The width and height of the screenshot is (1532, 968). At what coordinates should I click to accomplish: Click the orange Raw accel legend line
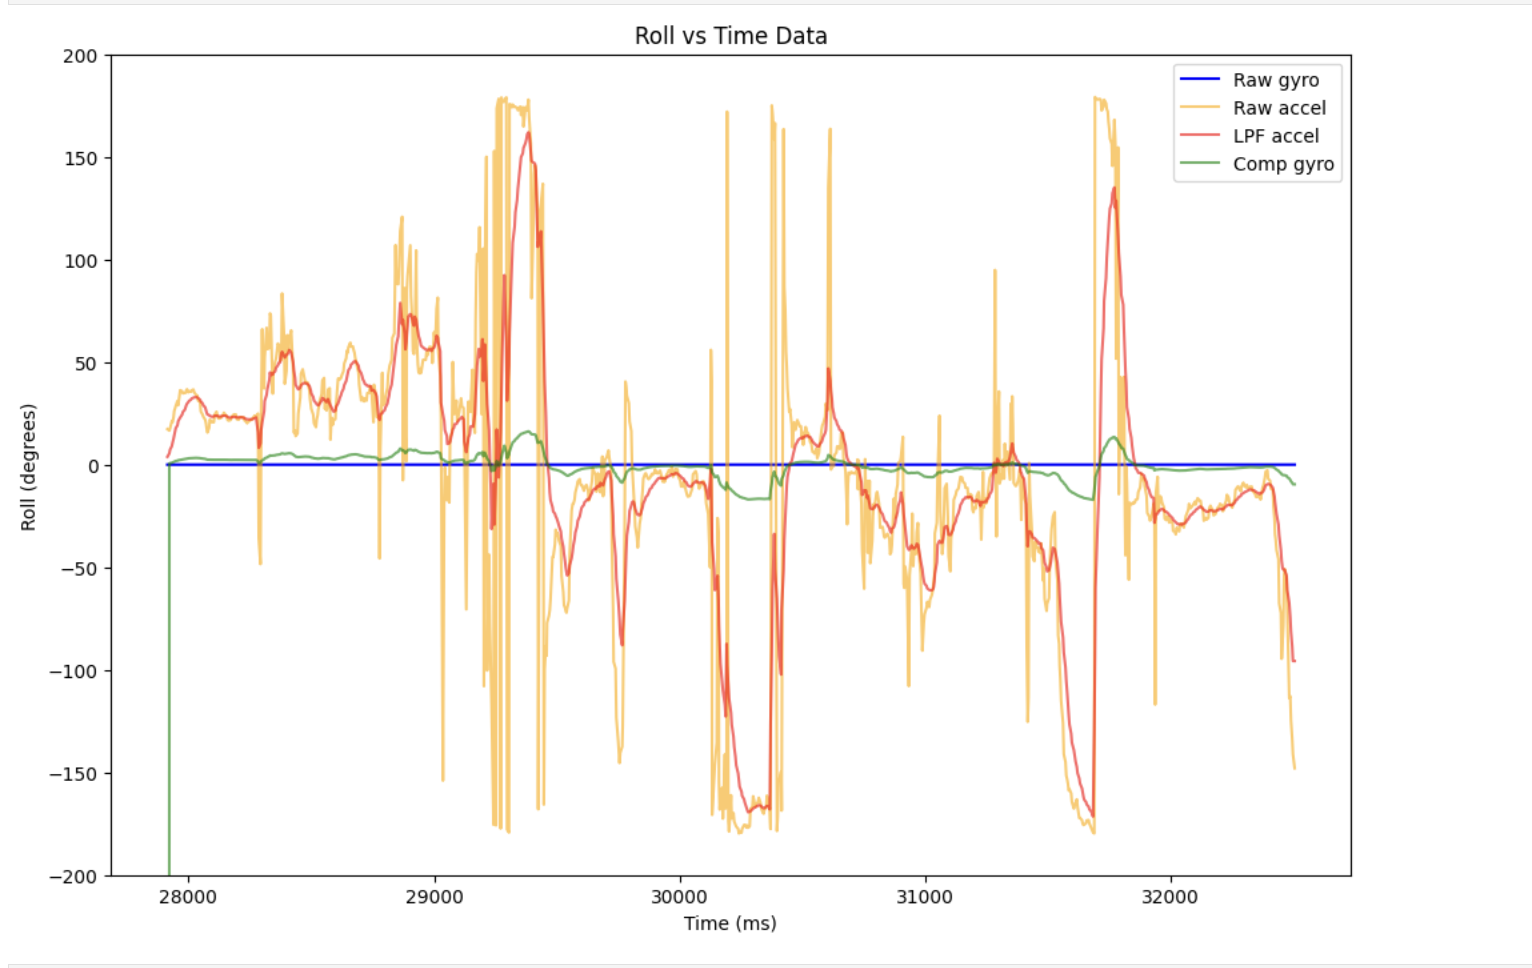(1200, 107)
